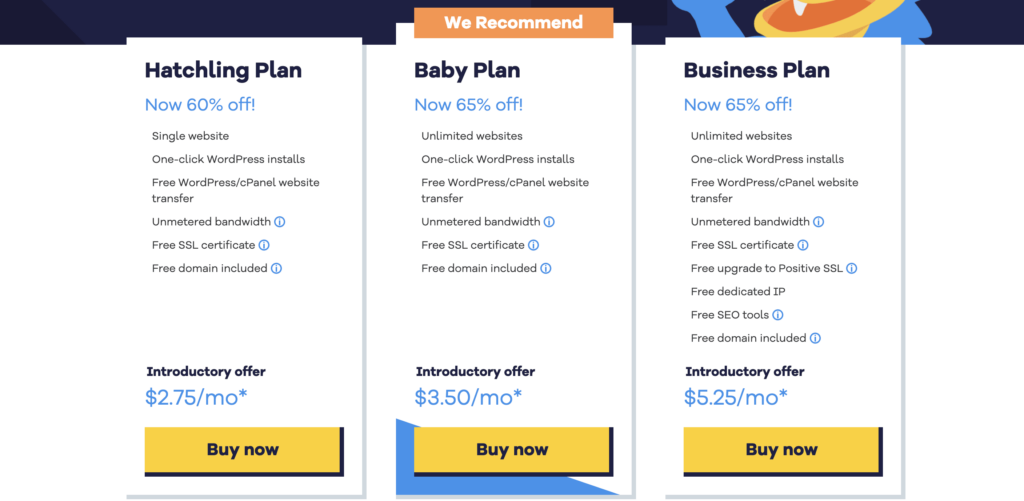
Task: Open Baby Plan Unmetered bandwidth info icon
Action: [549, 222]
